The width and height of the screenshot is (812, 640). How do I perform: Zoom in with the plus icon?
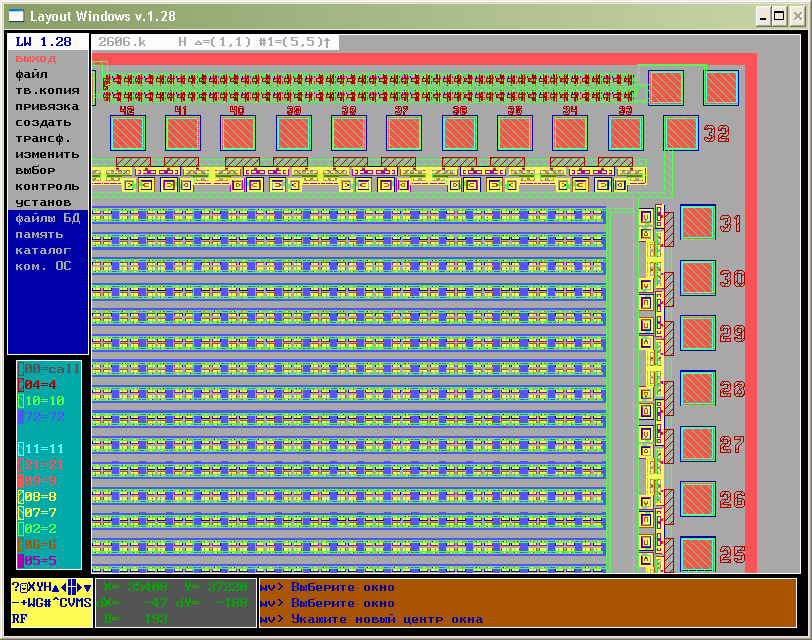[x=24, y=603]
